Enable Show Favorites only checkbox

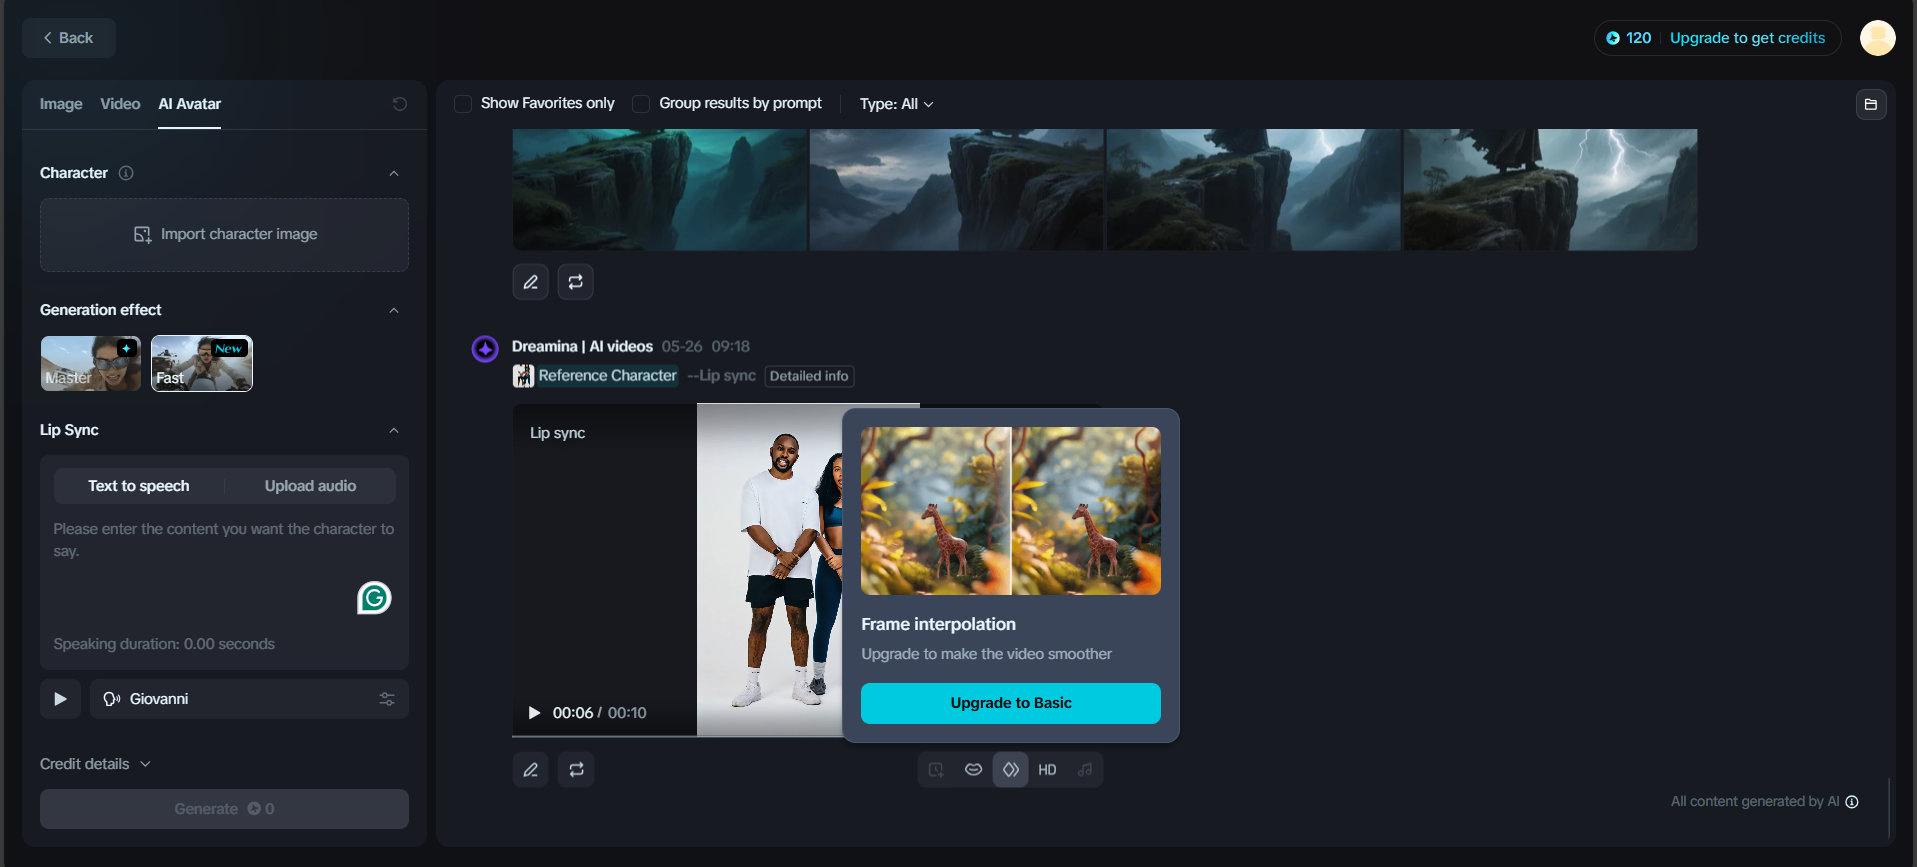[x=463, y=104]
